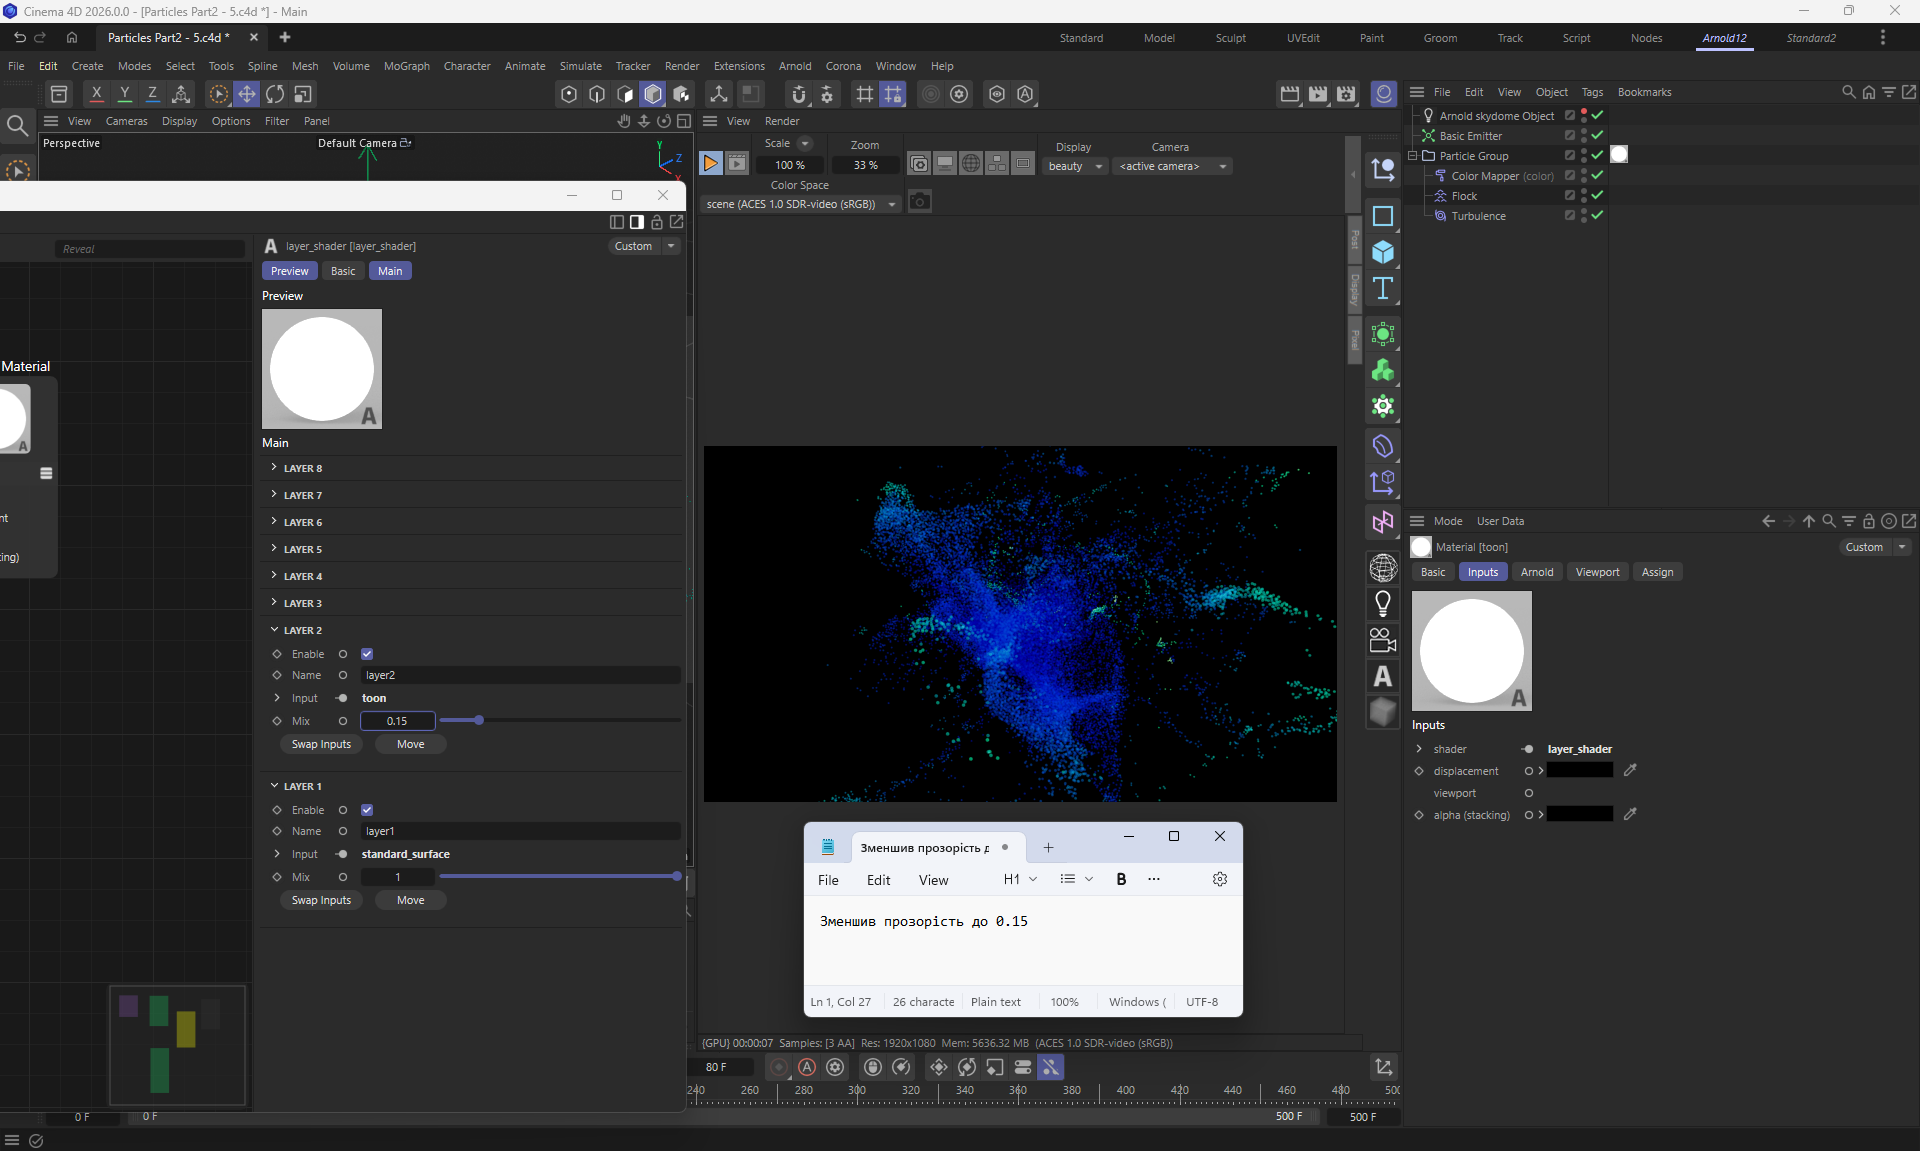Open the MoGraph menu
The image size is (1920, 1151).
coord(406,66)
